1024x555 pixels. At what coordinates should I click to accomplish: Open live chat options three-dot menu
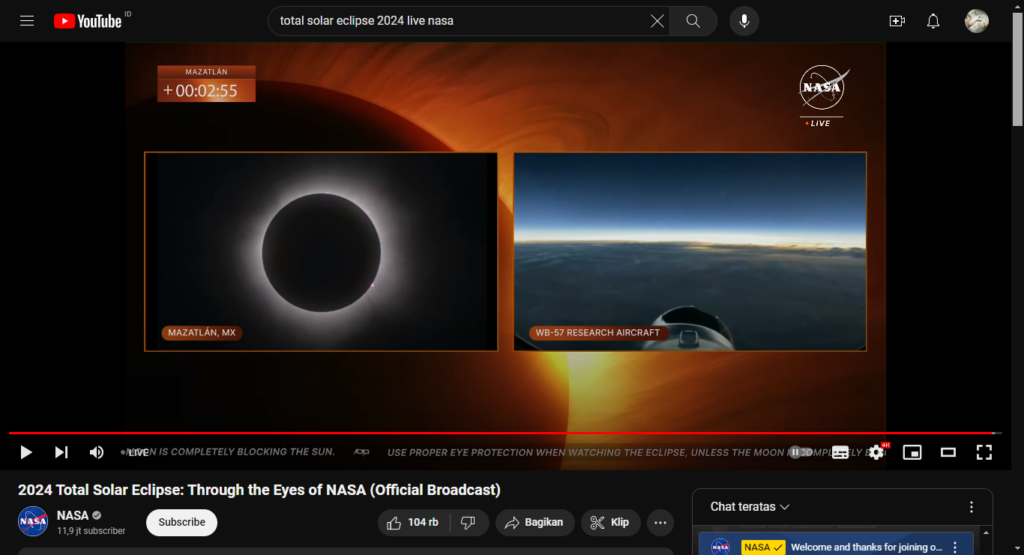click(x=971, y=507)
